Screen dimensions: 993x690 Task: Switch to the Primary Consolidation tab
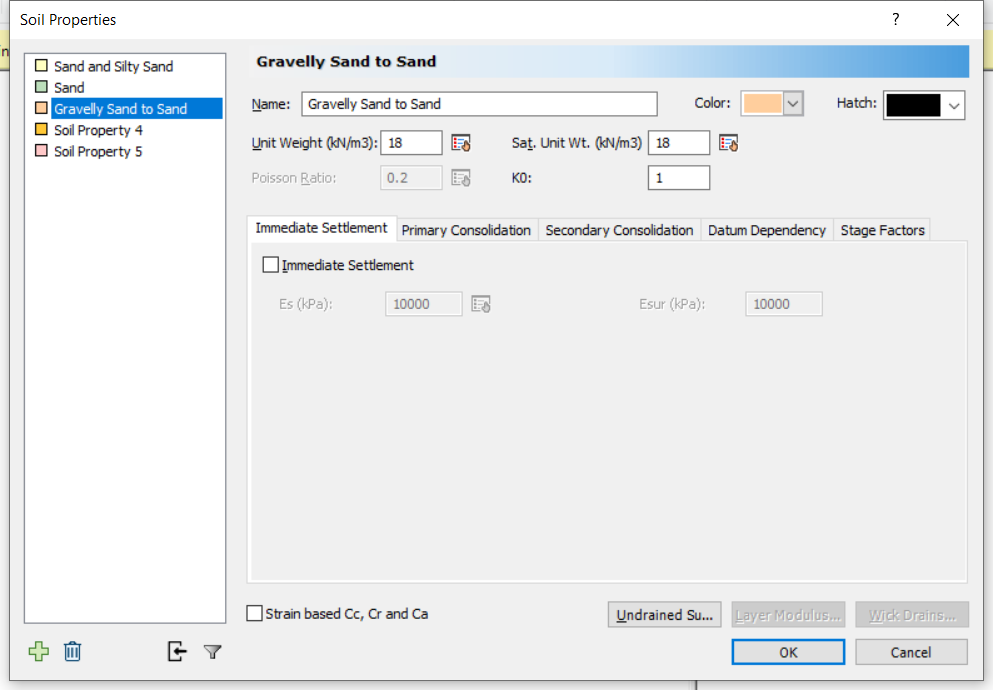tap(466, 229)
